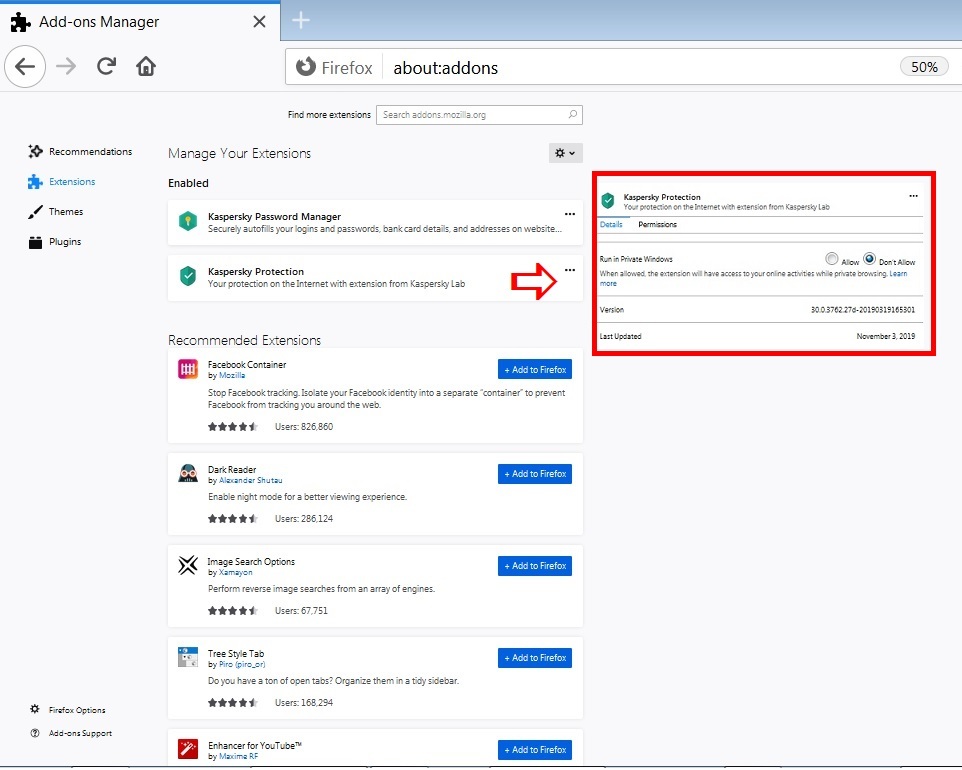Open Piro (piro_or) author link
The height and width of the screenshot is (770, 962).
coord(242,664)
